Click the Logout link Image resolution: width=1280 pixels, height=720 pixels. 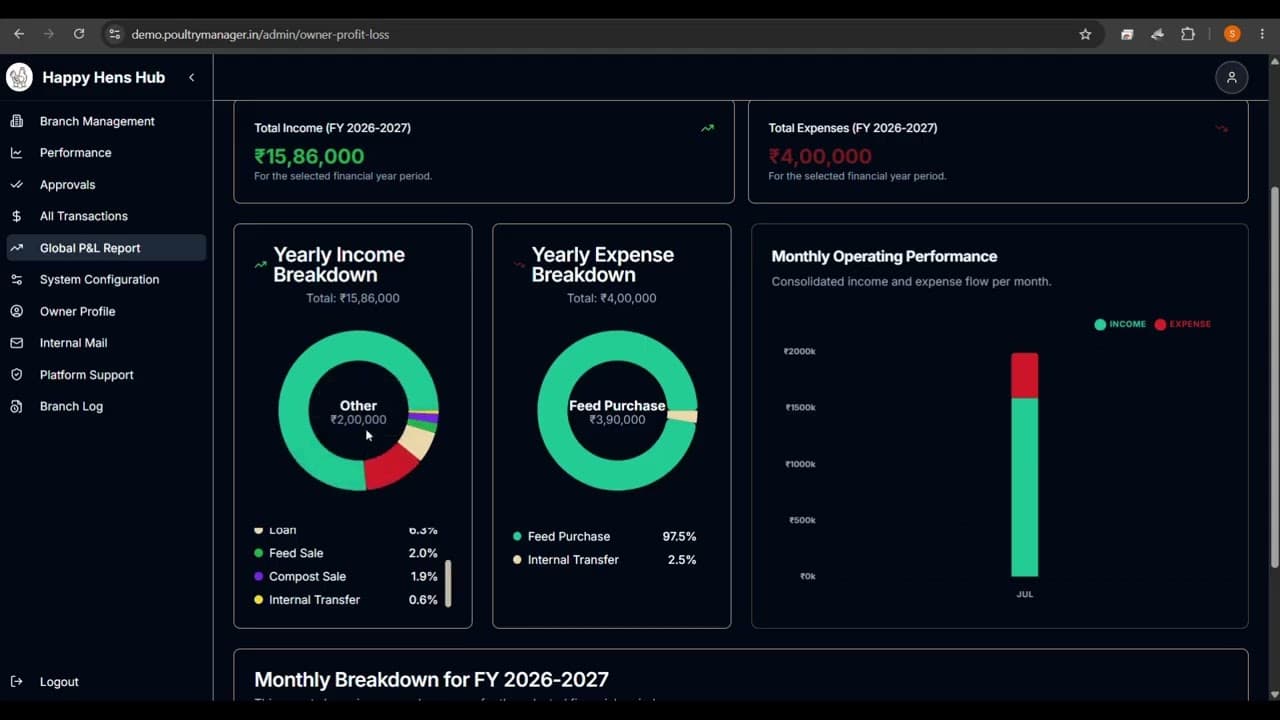point(59,682)
